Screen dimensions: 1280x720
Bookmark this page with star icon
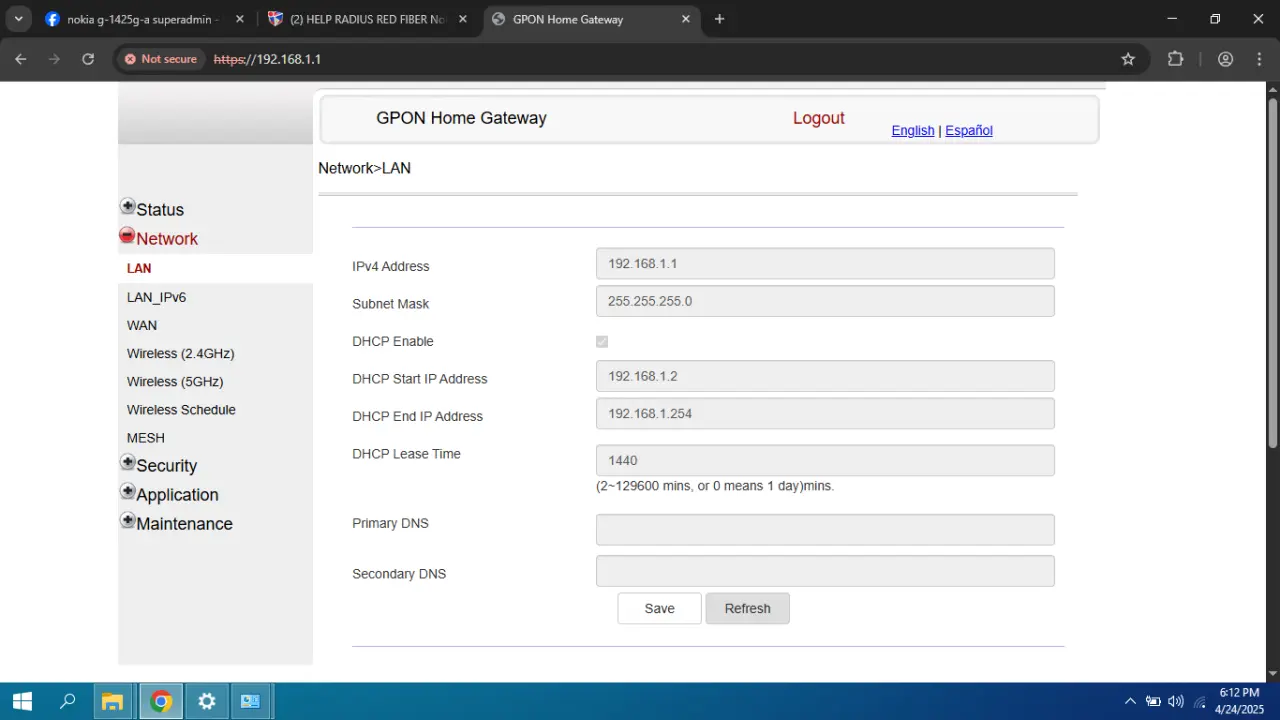pyautogui.click(x=1128, y=59)
